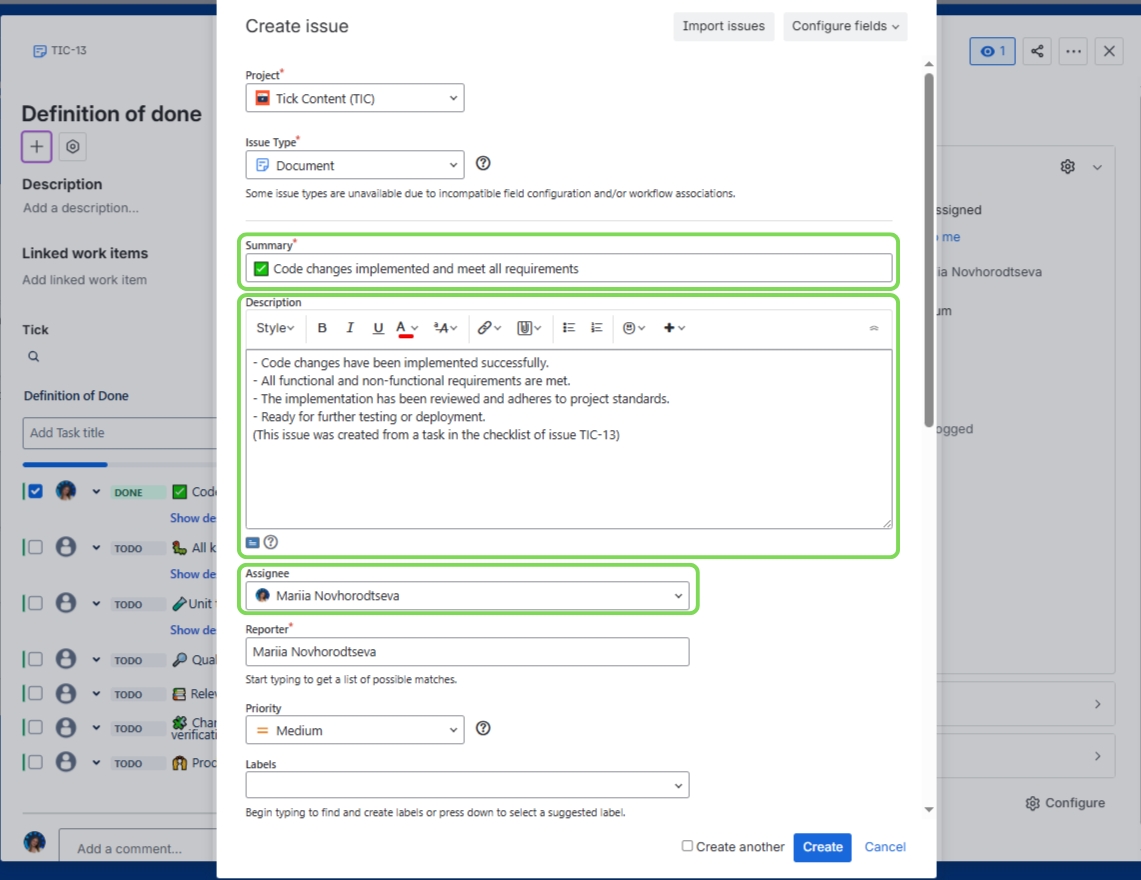Open the Configure fields menu
Viewport: 1141px width, 880px height.
[845, 26]
